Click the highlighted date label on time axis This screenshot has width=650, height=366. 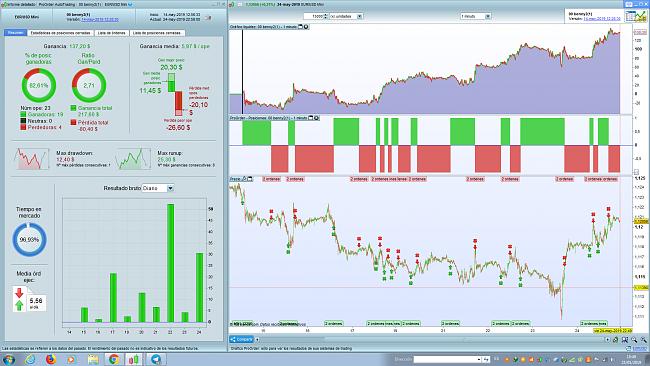coord(612,330)
